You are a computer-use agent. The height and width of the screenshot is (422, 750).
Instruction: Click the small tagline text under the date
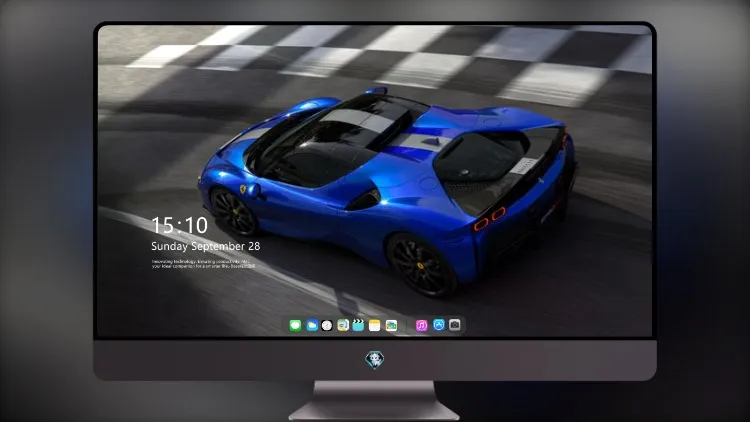(203, 264)
